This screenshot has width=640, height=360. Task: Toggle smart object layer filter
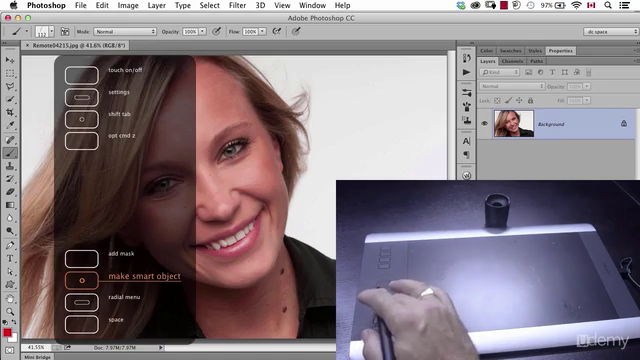(x=577, y=72)
